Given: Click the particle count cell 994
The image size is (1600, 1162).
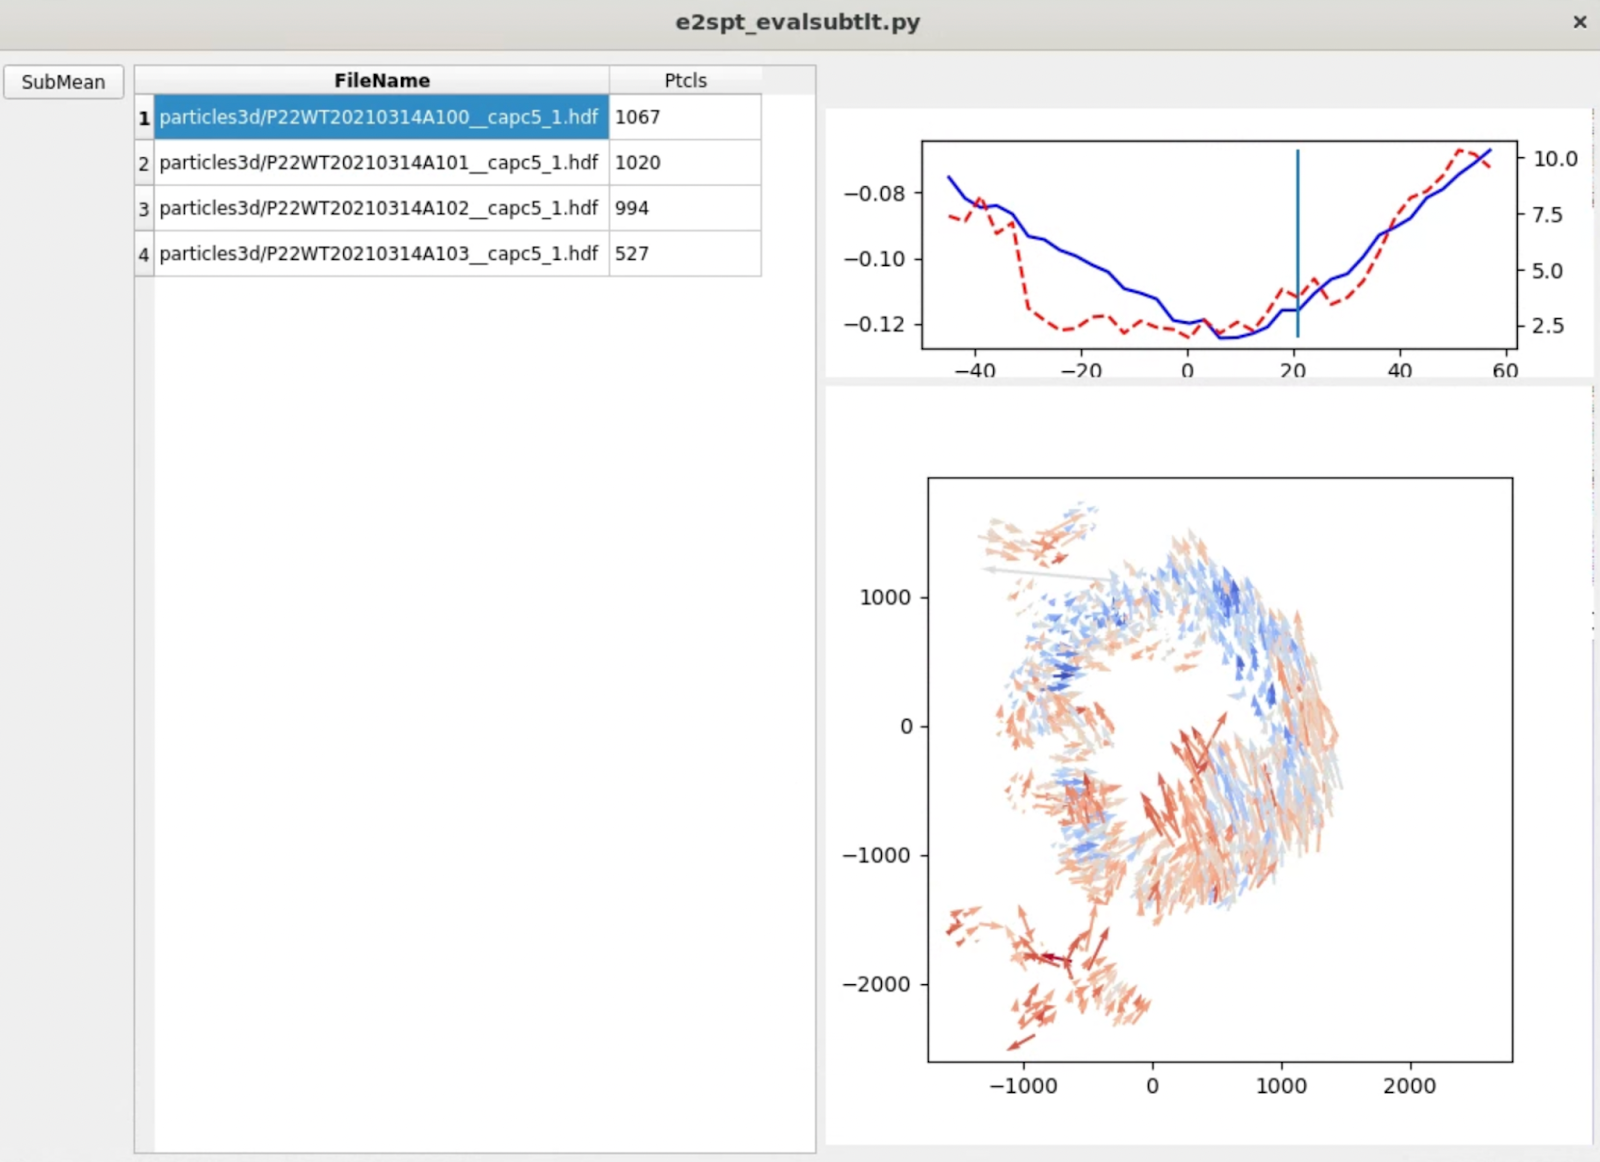Looking at the screenshot, I should click(684, 208).
